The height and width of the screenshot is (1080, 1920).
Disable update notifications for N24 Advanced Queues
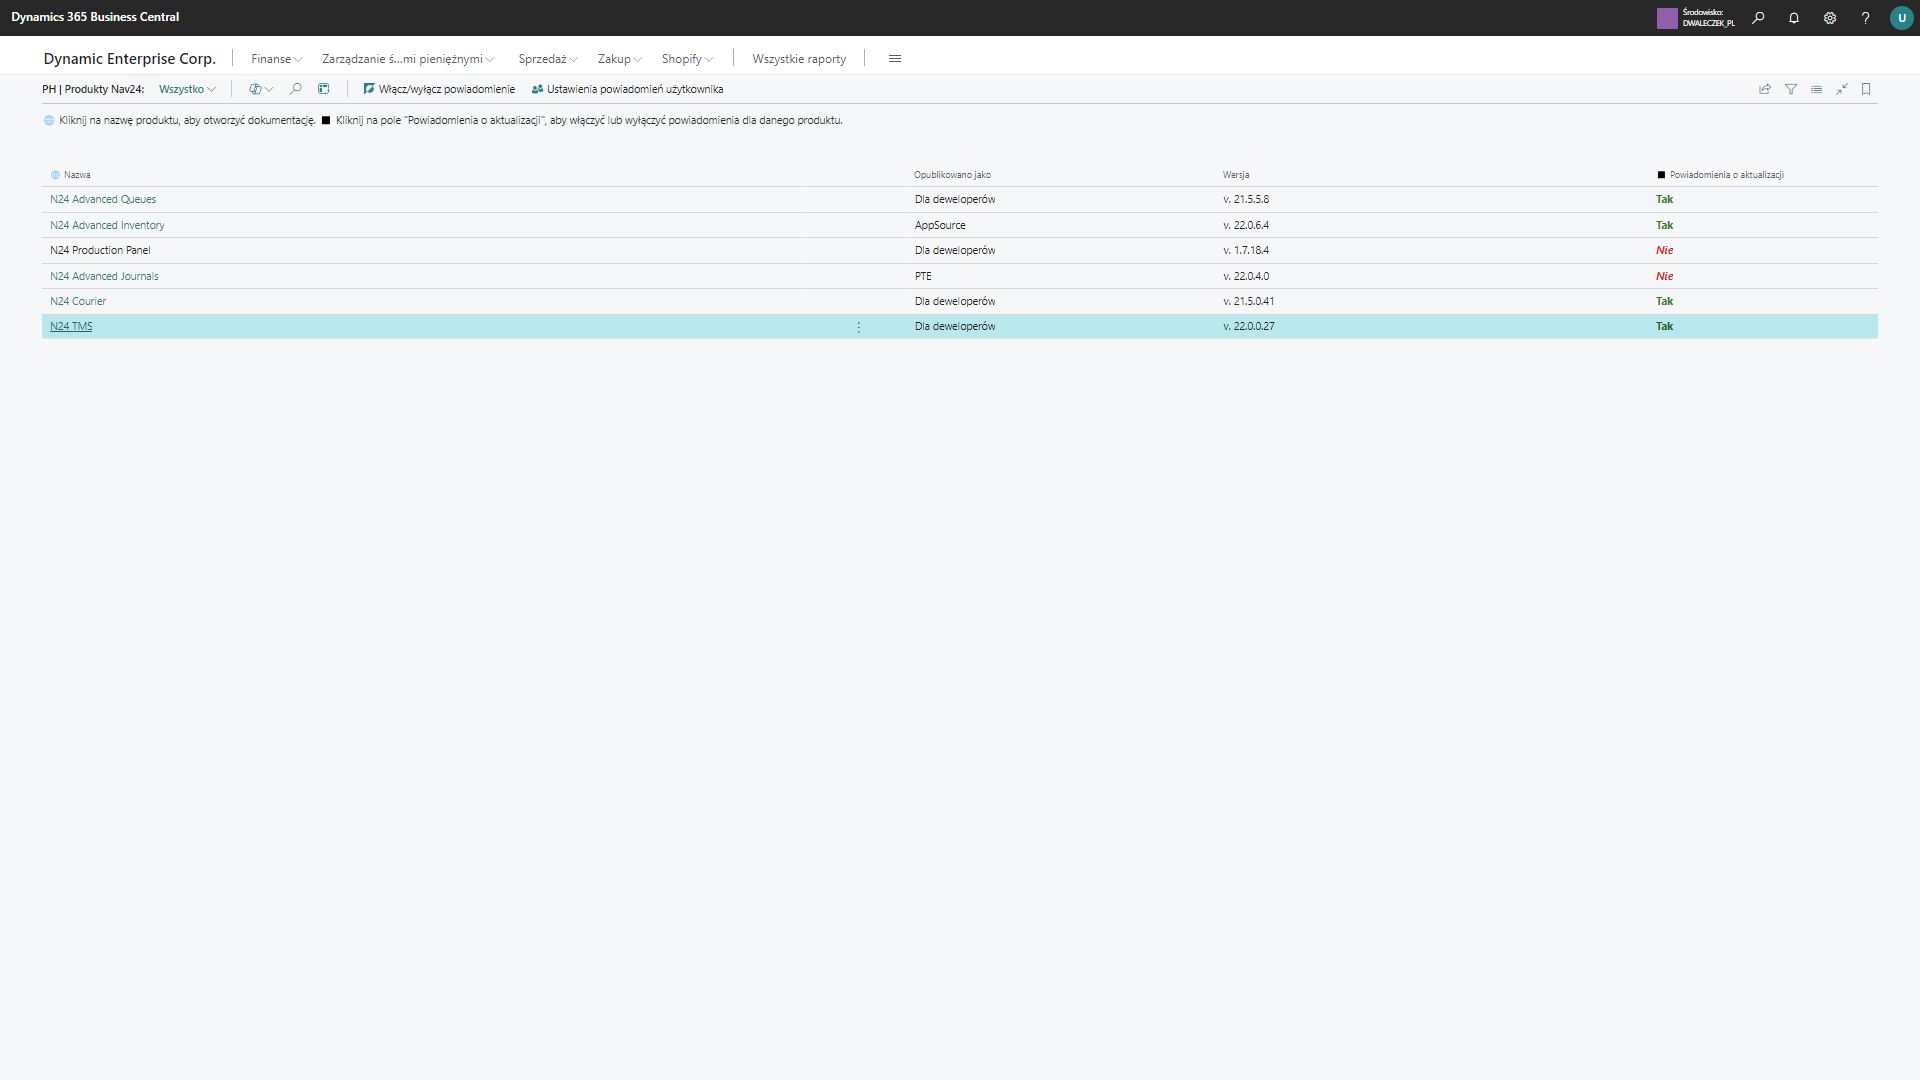pyautogui.click(x=1664, y=199)
